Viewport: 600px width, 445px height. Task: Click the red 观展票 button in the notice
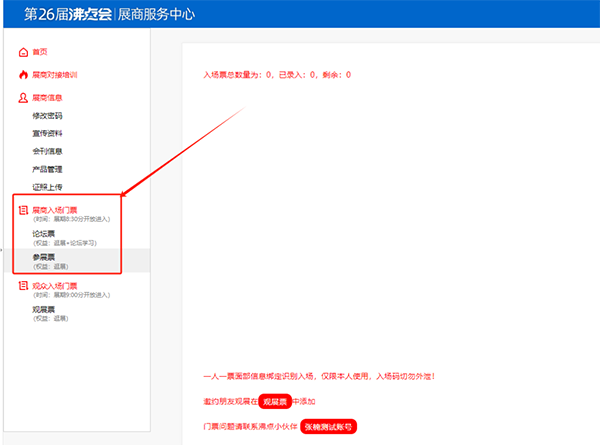(x=275, y=401)
